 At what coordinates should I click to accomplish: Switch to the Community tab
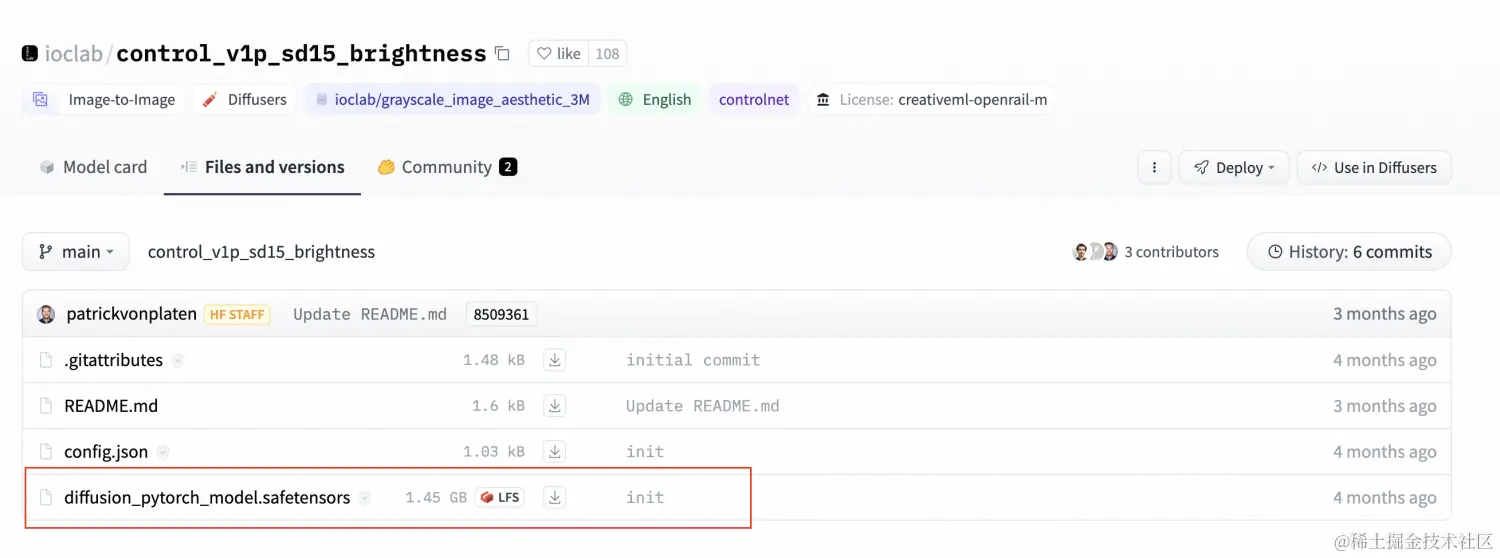pos(446,167)
